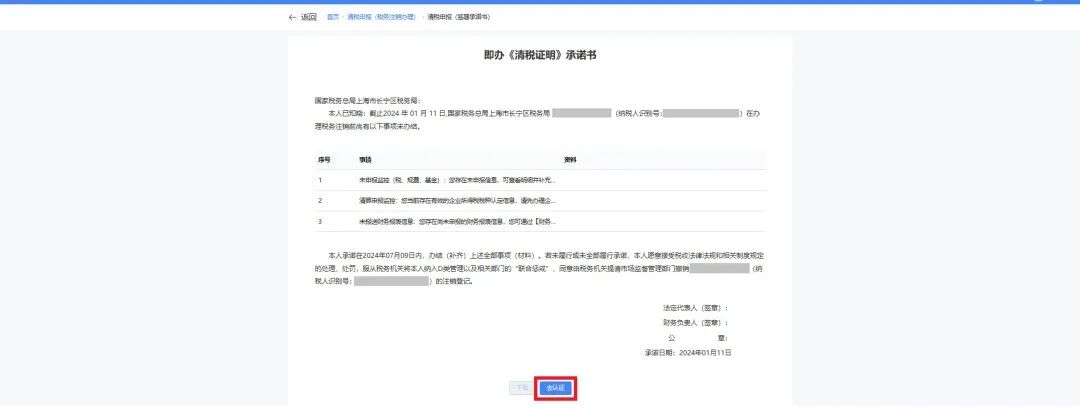Open the 首页 breadcrumb link
The height and width of the screenshot is (411, 1080).
tap(332, 17)
